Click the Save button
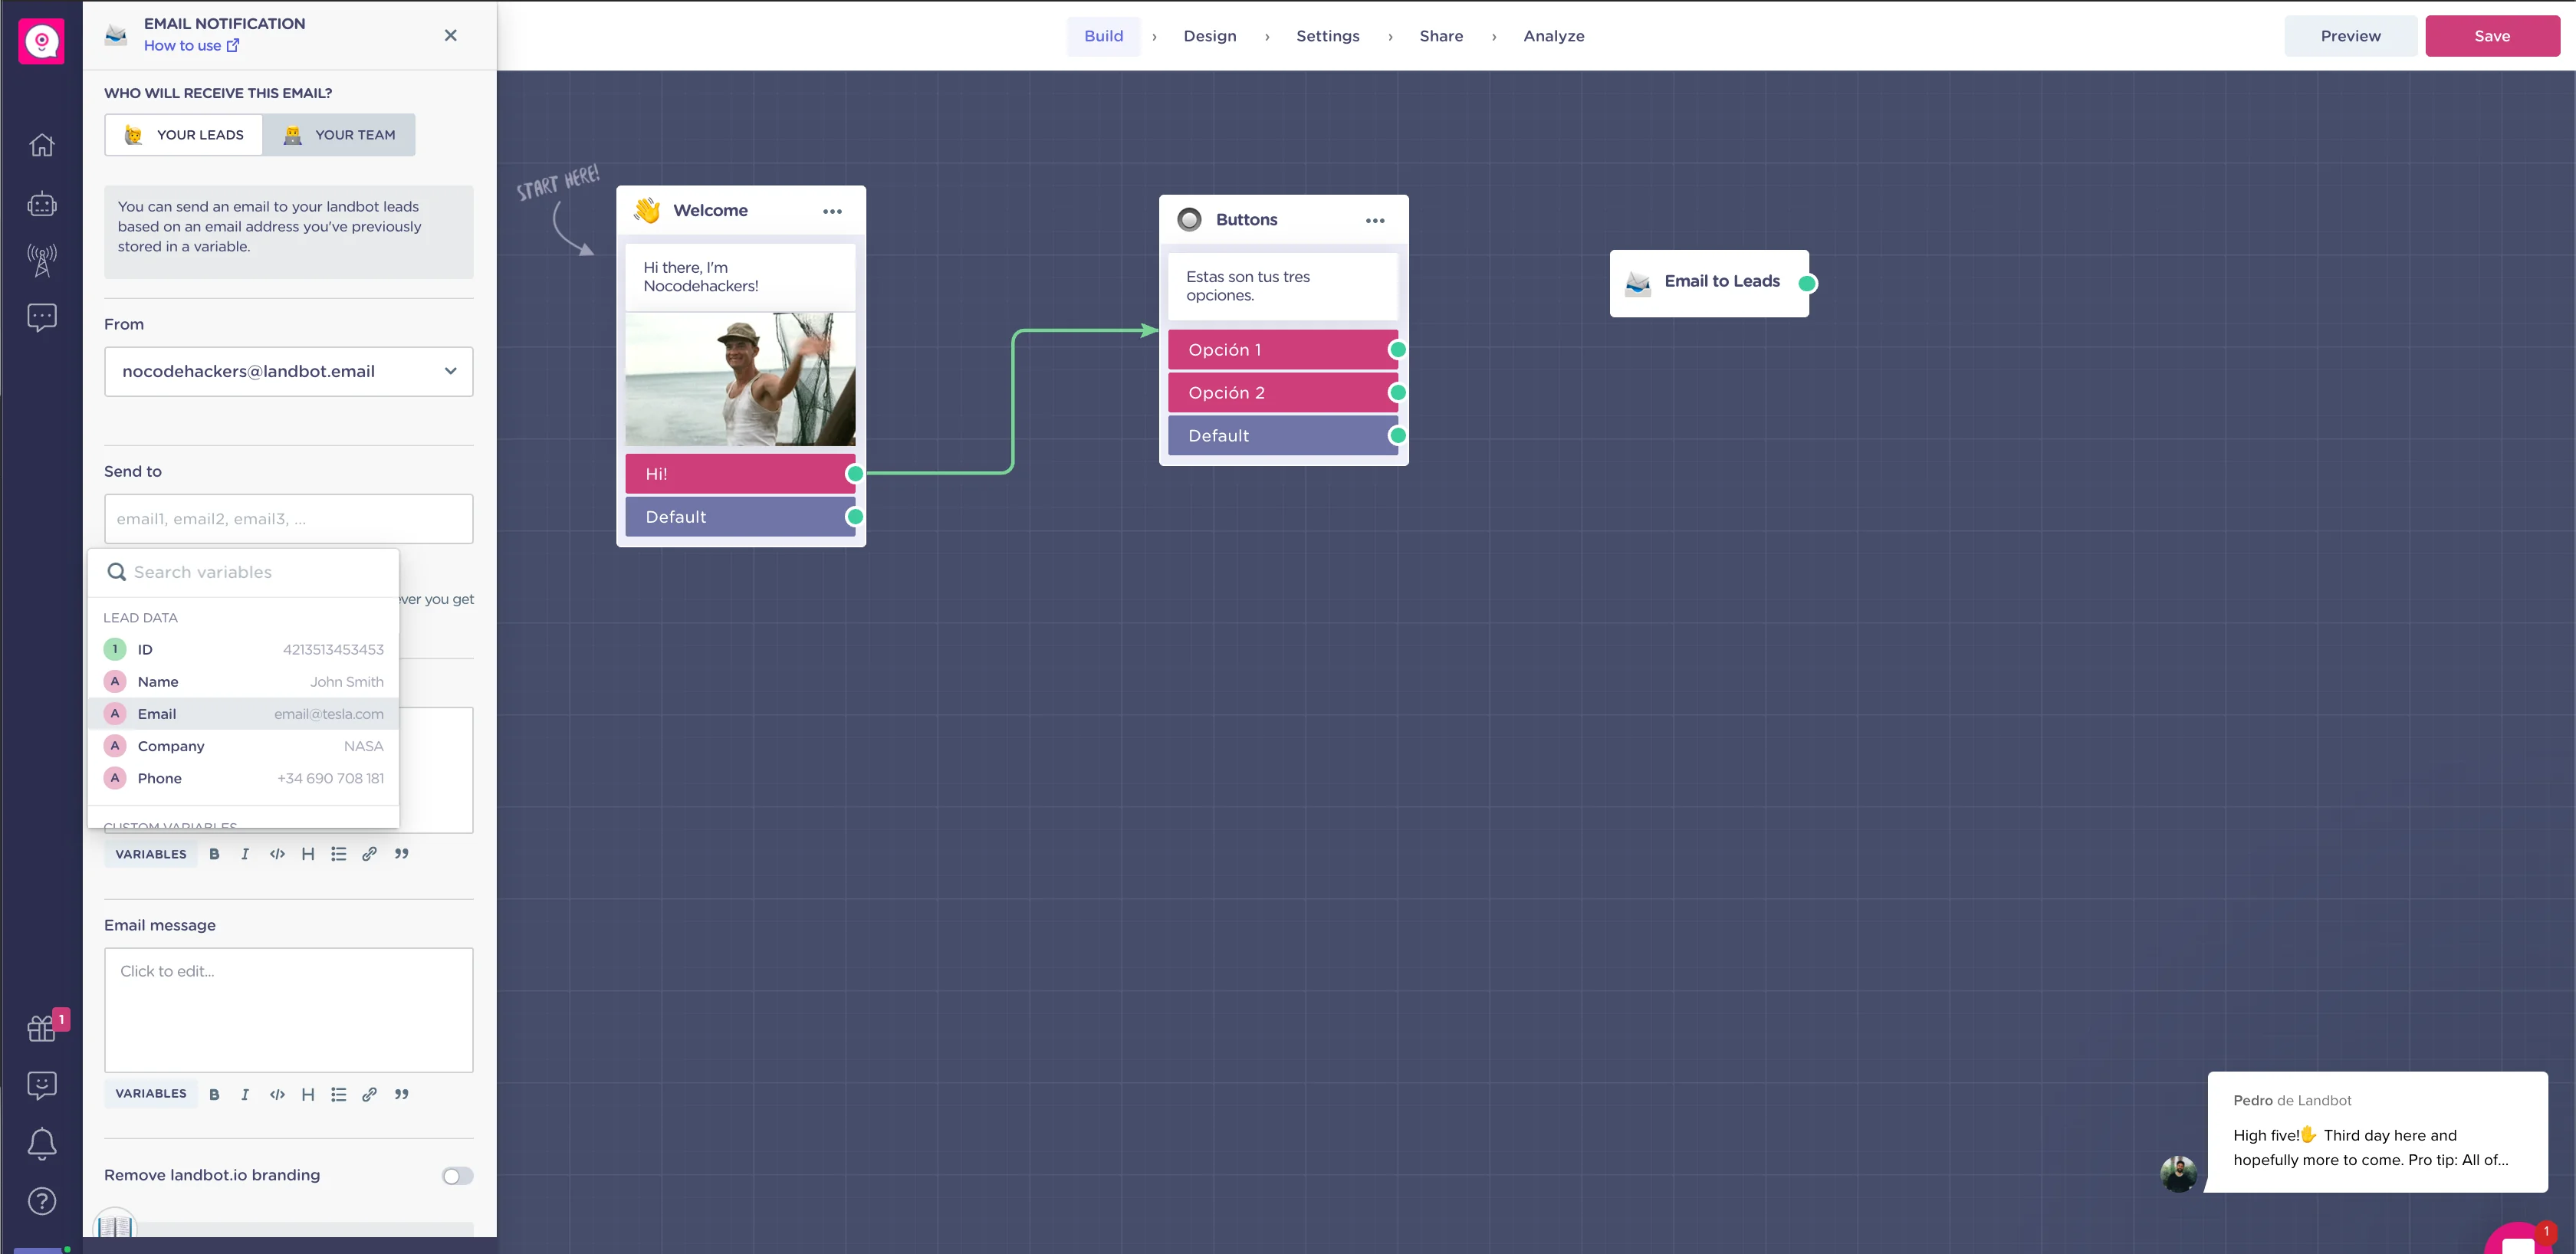2576x1254 pixels. pos(2491,36)
